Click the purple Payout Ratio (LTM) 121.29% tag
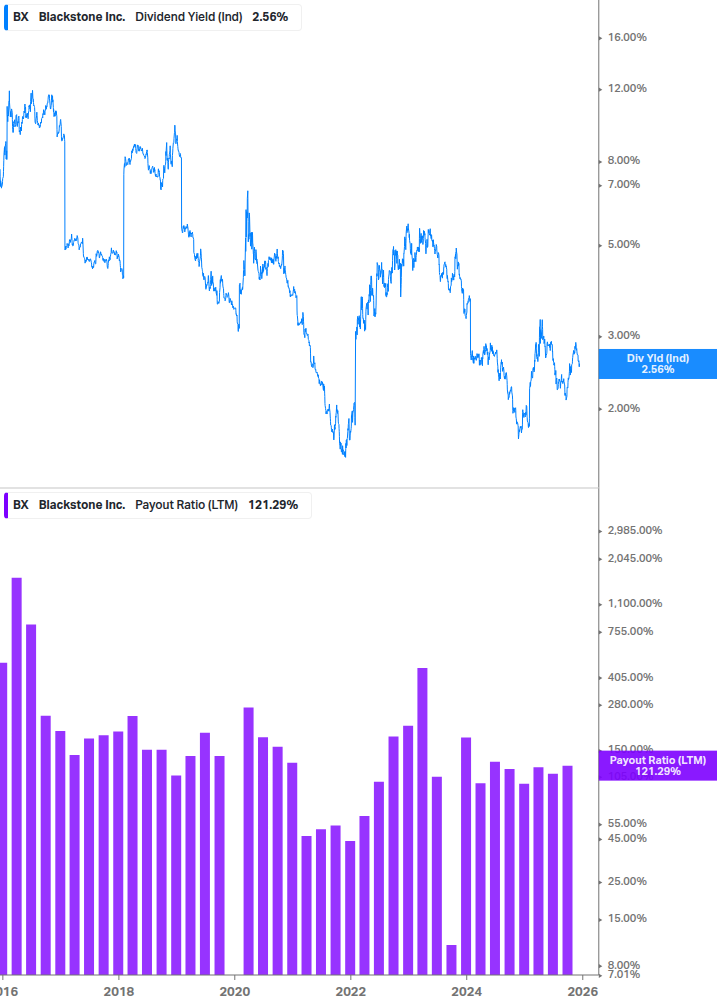 [657, 765]
